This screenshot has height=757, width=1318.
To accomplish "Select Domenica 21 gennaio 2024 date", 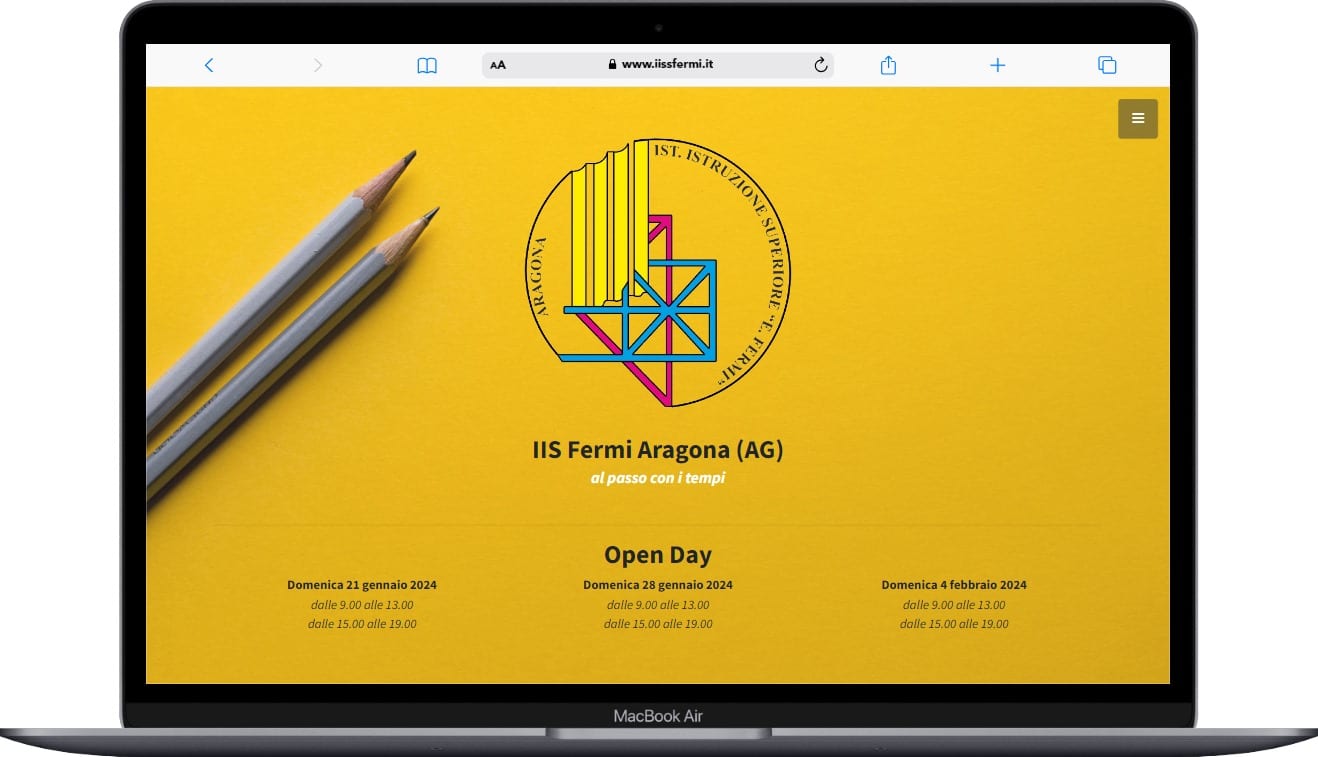I will [362, 585].
